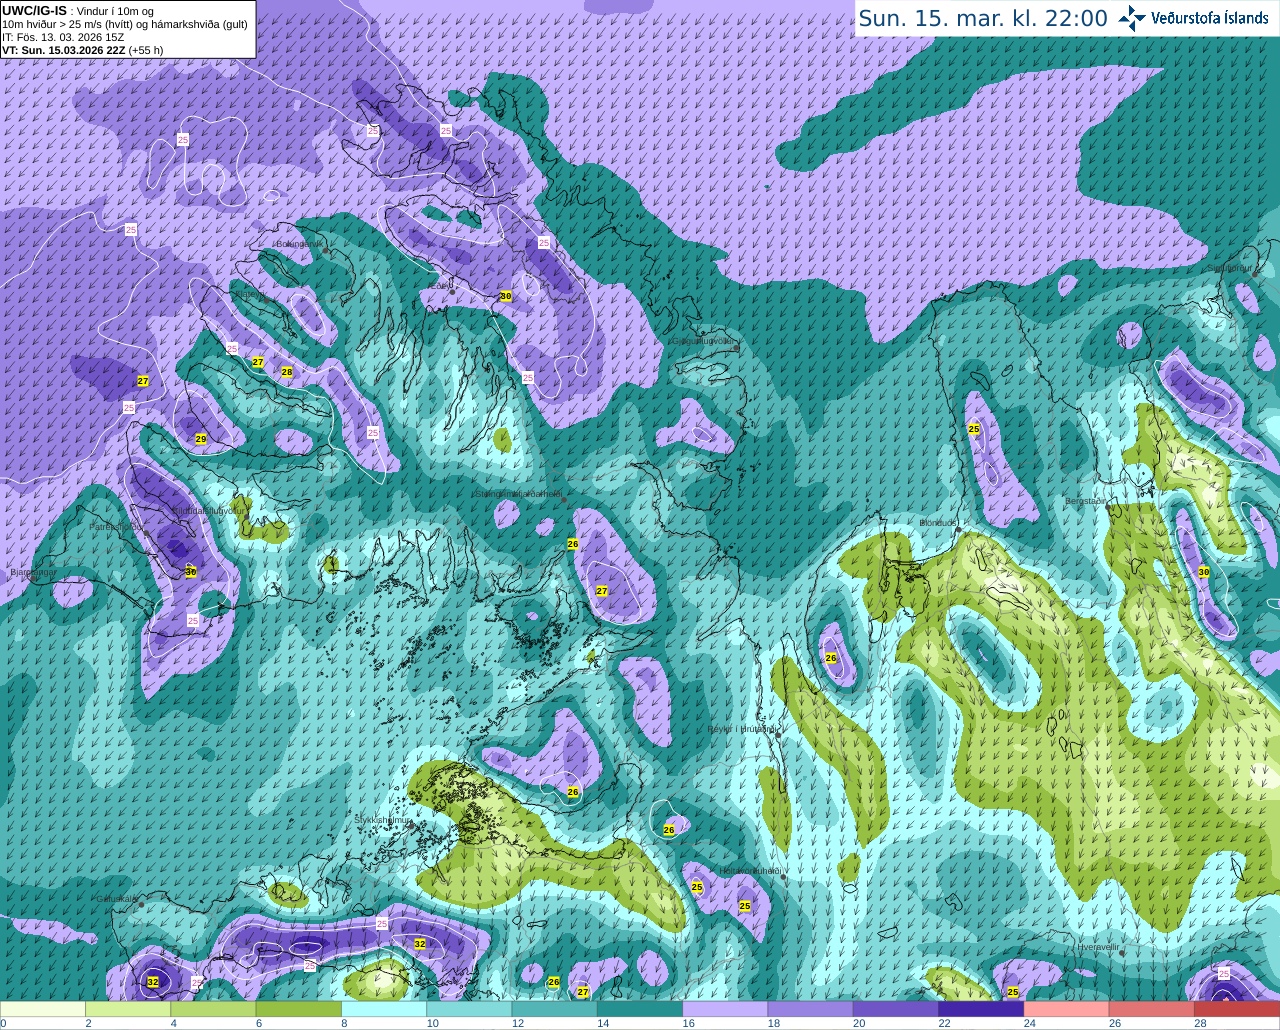Click the Patreksfjörður station label
1280x1030 pixels.
point(118,526)
